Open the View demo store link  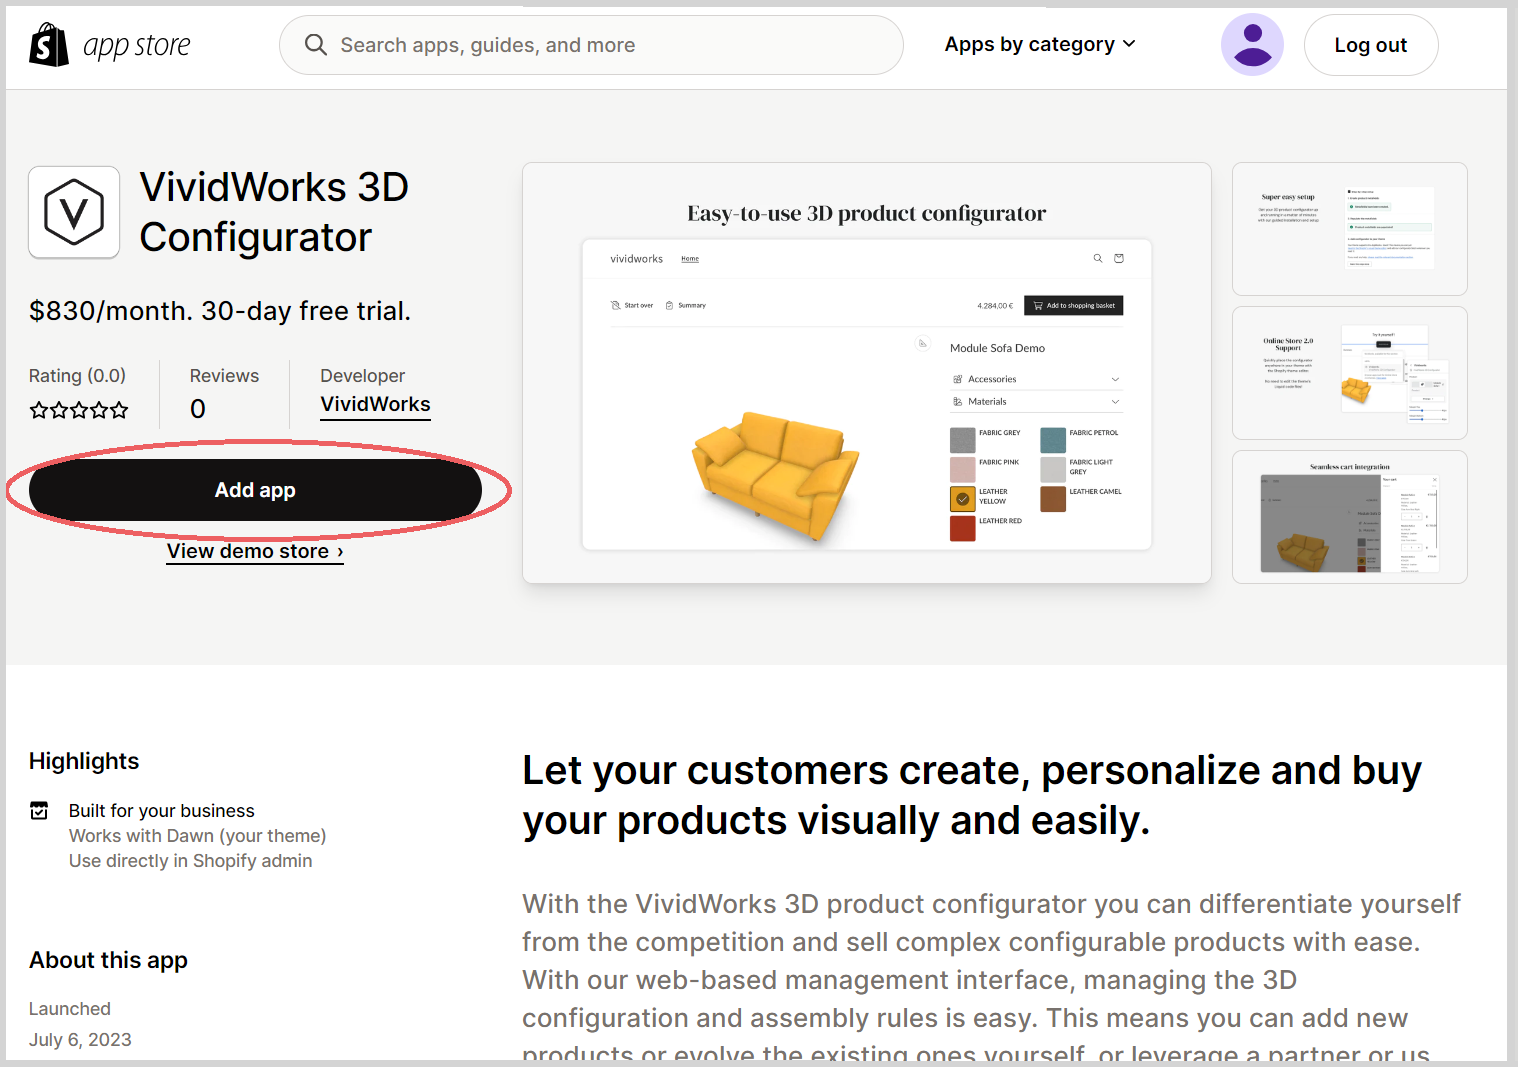tap(255, 551)
